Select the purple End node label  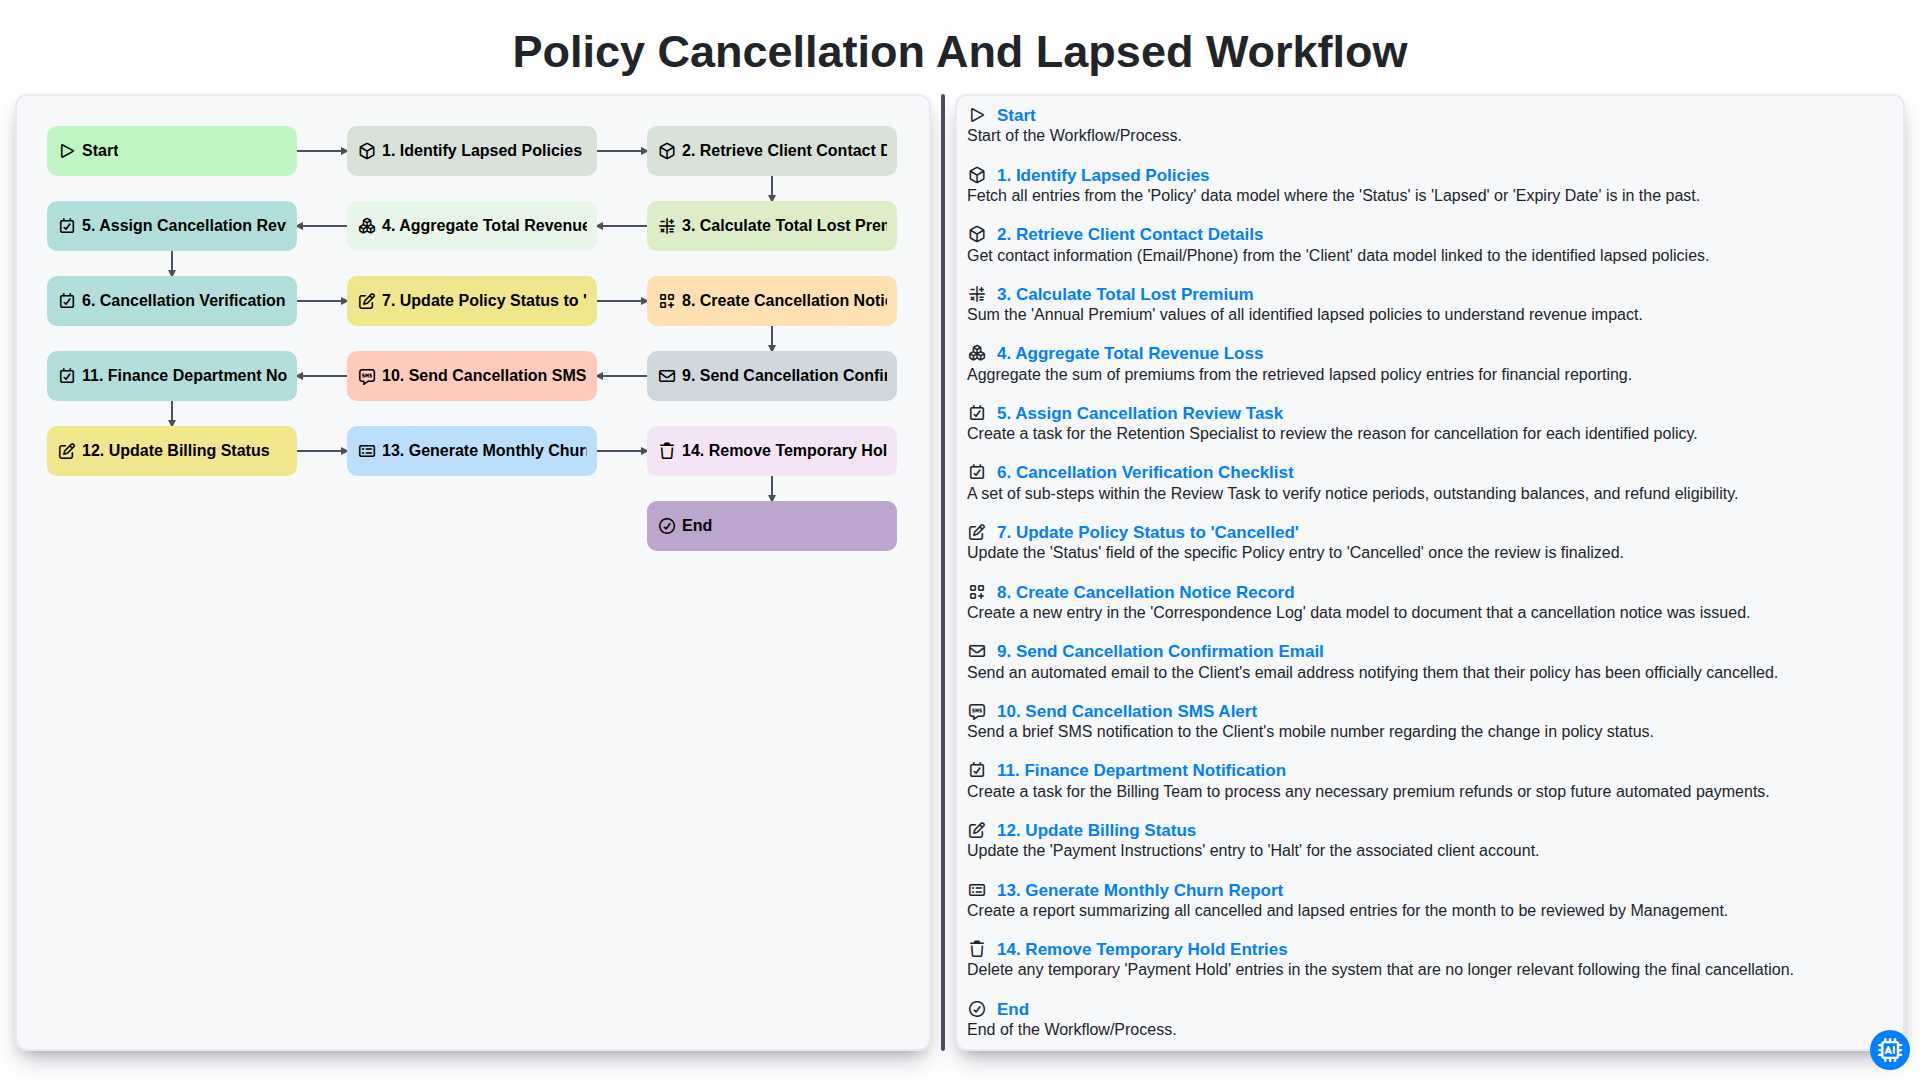tap(697, 526)
